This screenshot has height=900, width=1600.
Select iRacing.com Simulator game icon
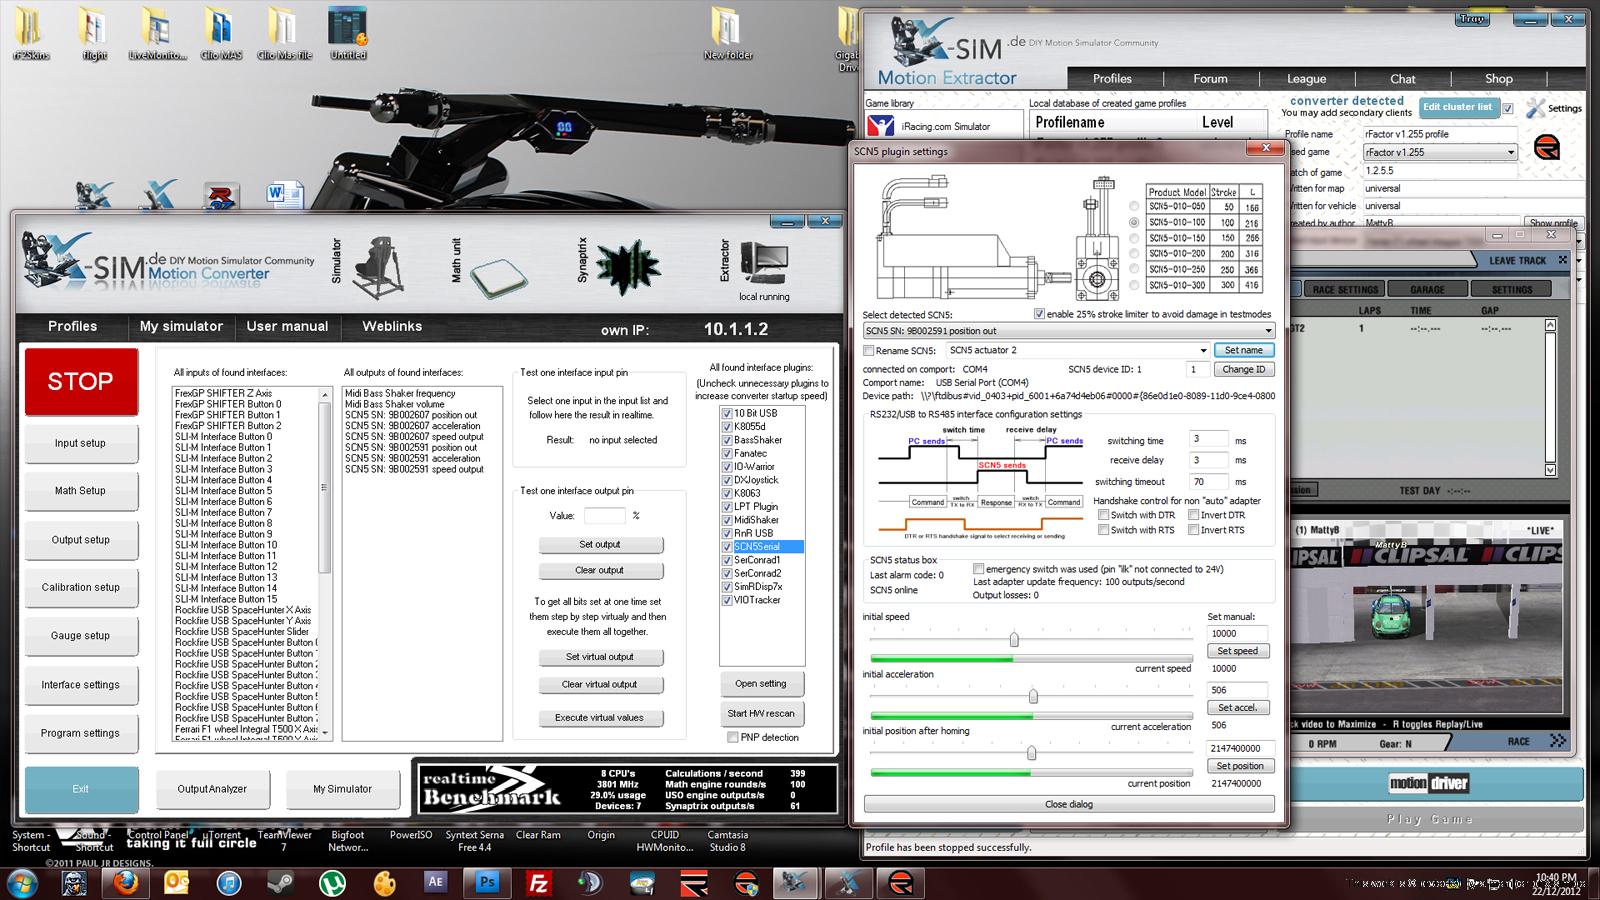tap(881, 126)
